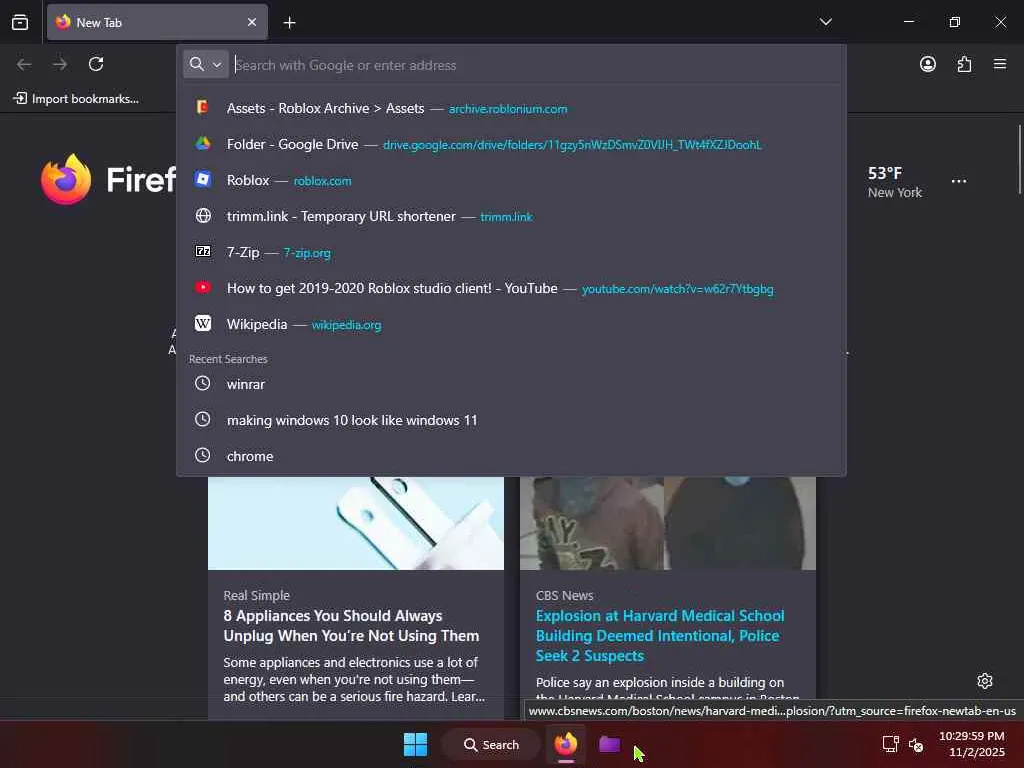
Task: Click the YouTube favicon icon
Action: point(203,287)
